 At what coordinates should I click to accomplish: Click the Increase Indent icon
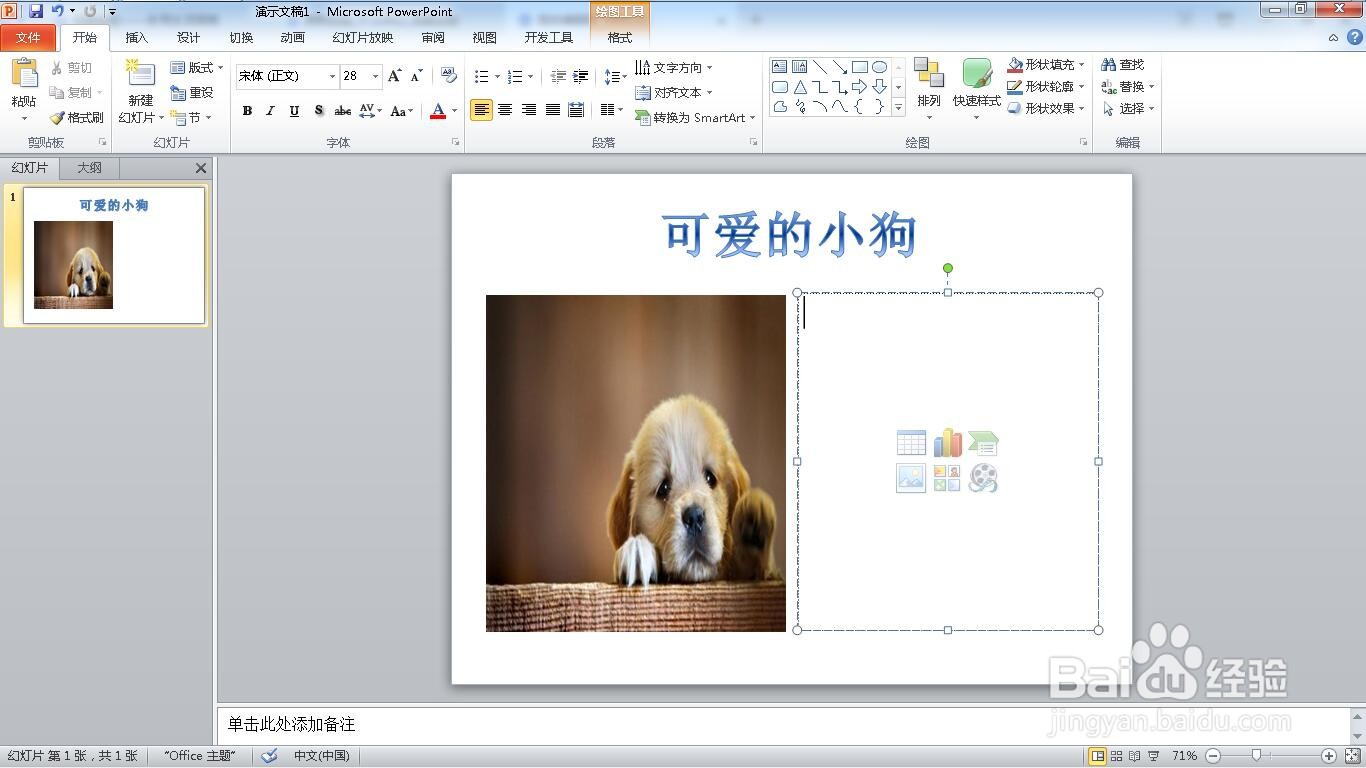pyautogui.click(x=580, y=76)
